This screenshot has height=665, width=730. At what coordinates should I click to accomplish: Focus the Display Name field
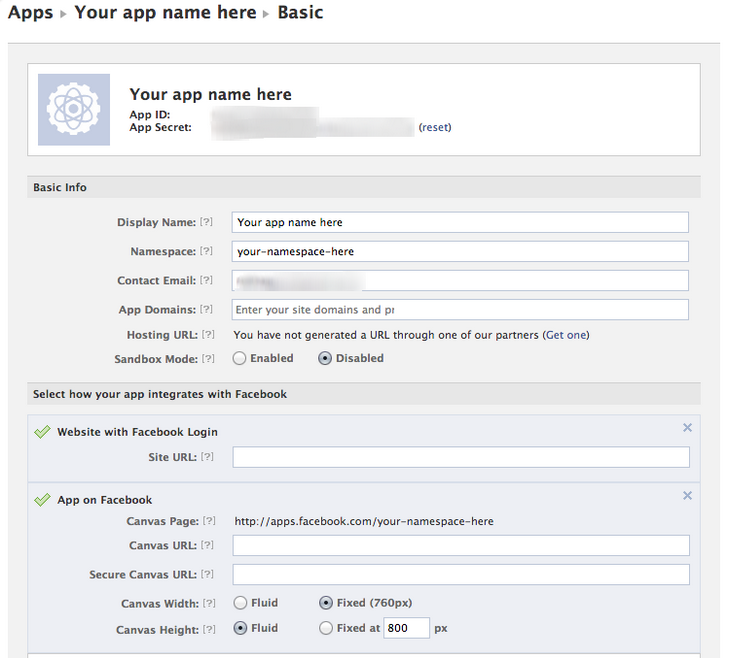click(x=460, y=222)
